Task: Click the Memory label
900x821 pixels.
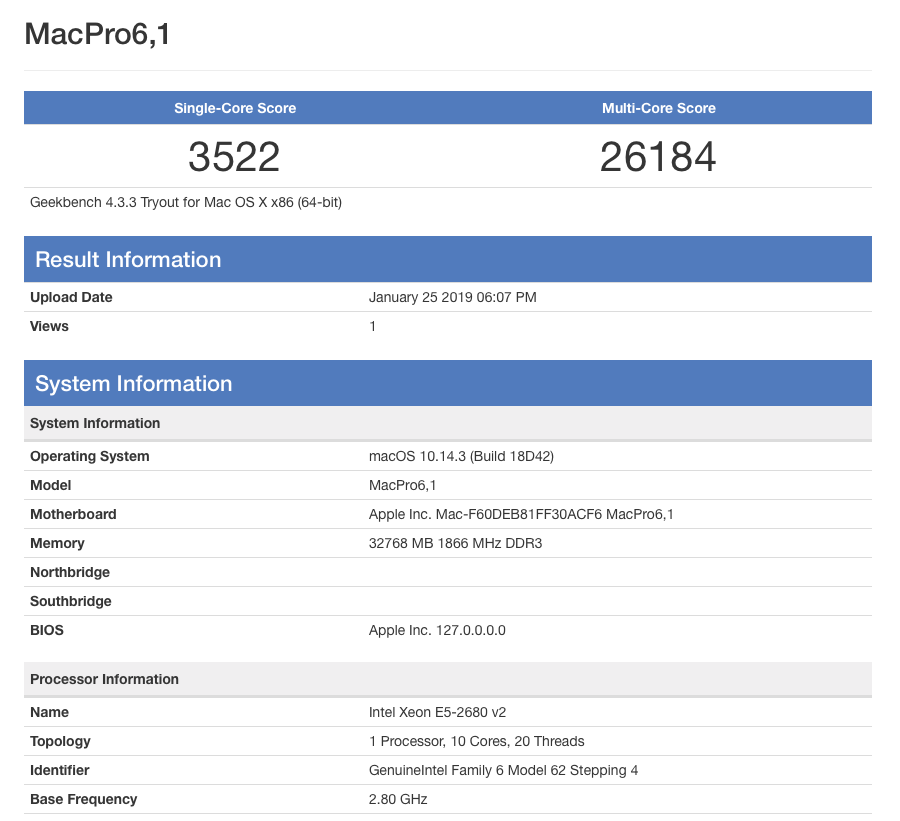Action: (x=57, y=544)
